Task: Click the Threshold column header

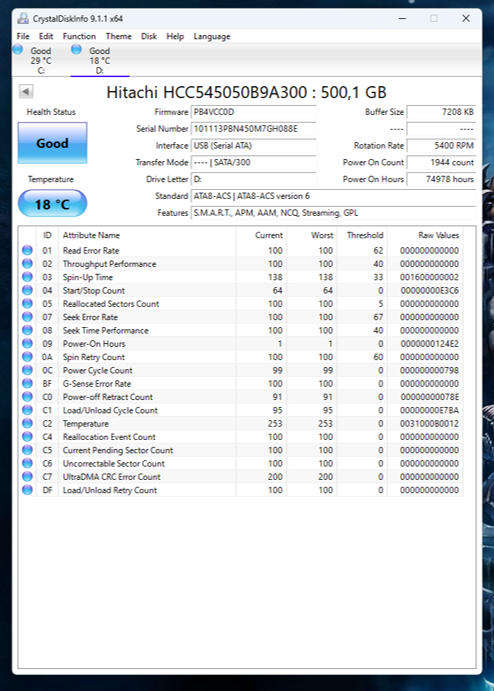Action: [x=365, y=235]
